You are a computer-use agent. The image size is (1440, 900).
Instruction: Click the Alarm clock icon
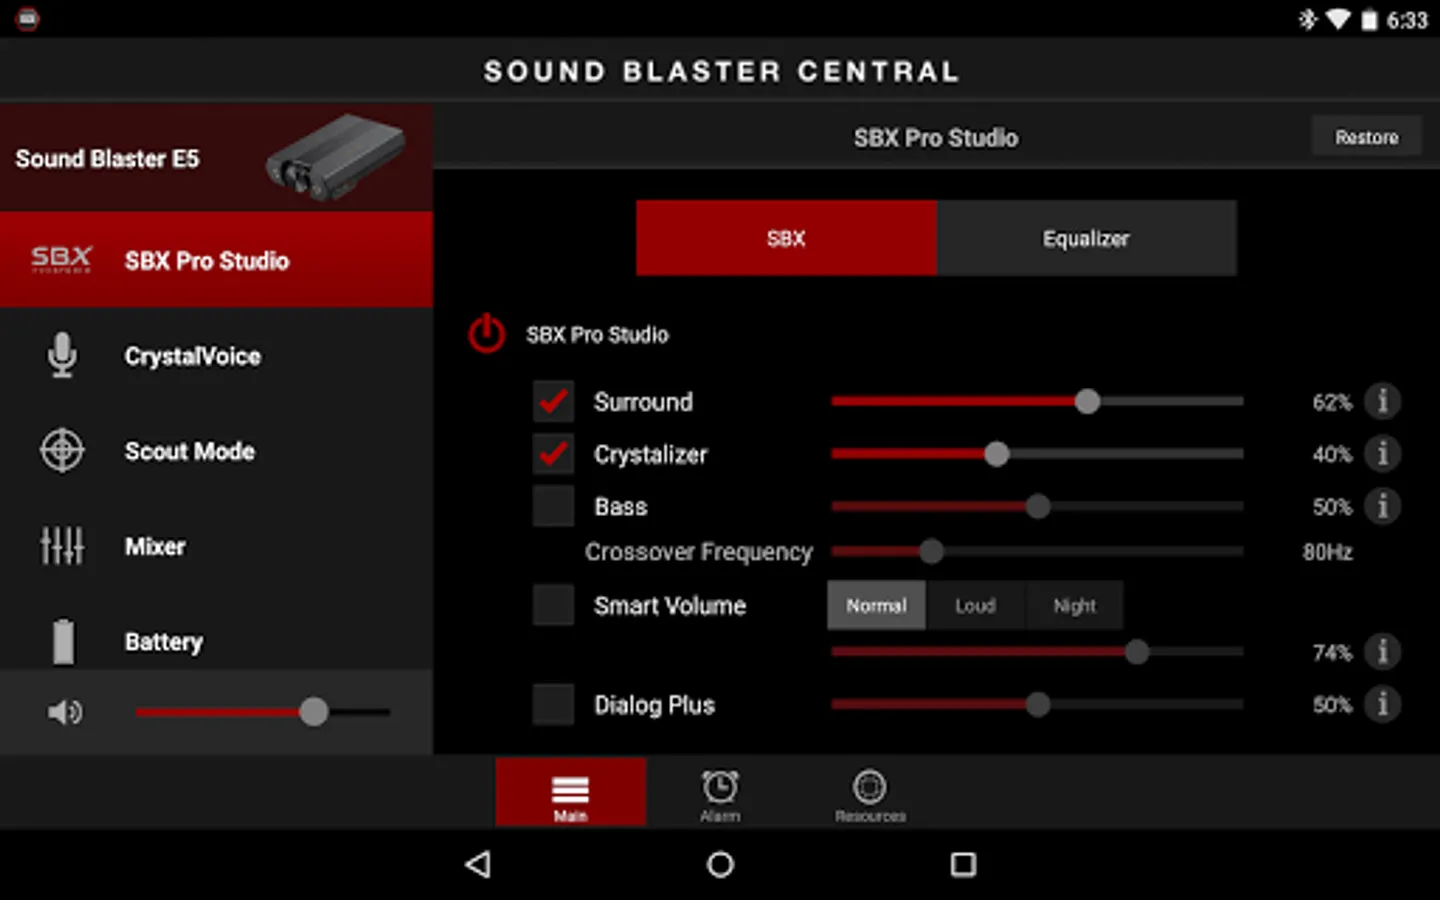[720, 787]
